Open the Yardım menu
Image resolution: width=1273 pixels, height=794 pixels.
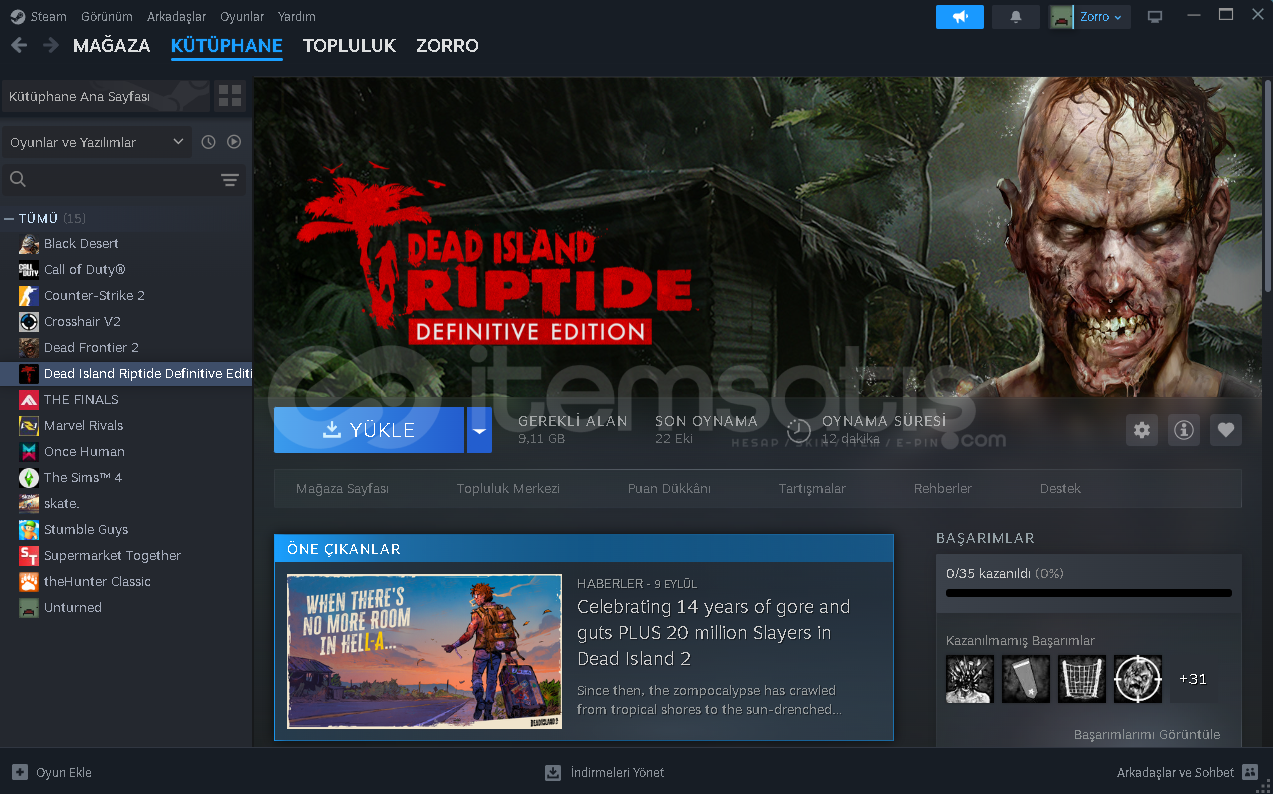click(x=297, y=17)
